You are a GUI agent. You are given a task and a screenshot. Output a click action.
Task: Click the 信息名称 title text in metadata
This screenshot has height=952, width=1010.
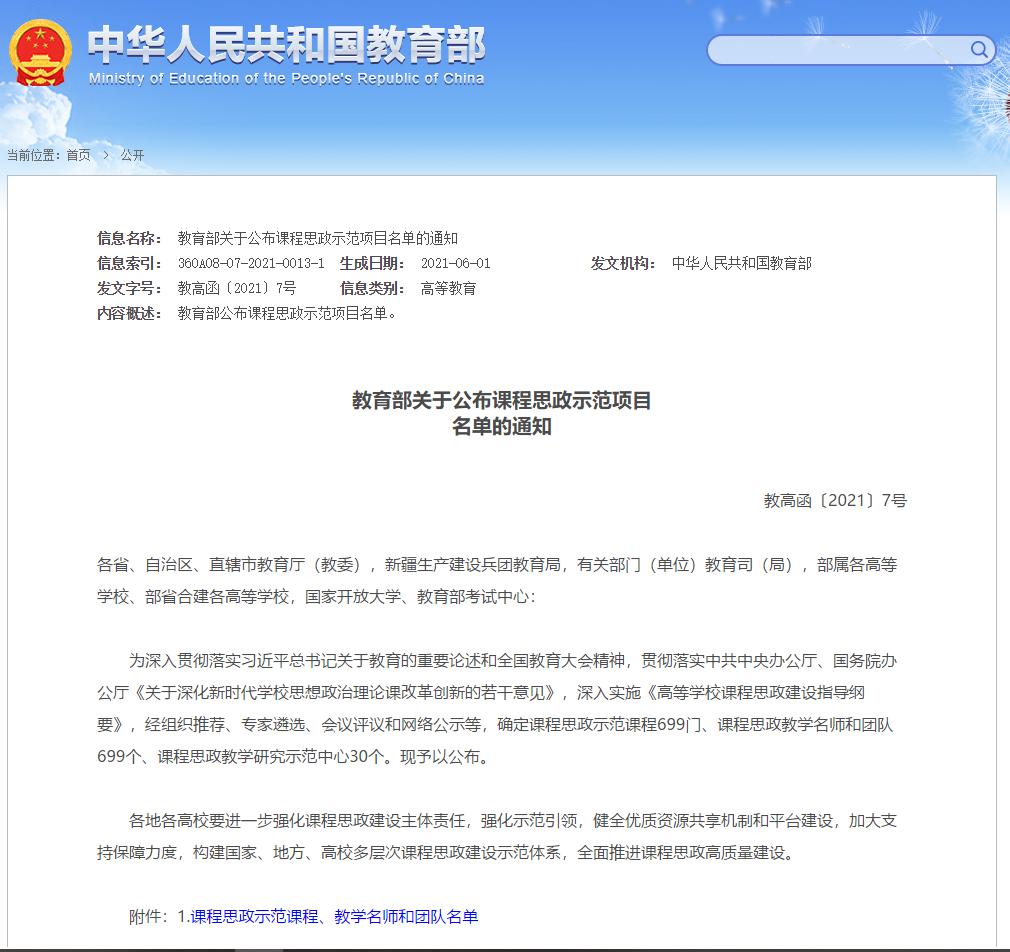click(x=317, y=238)
